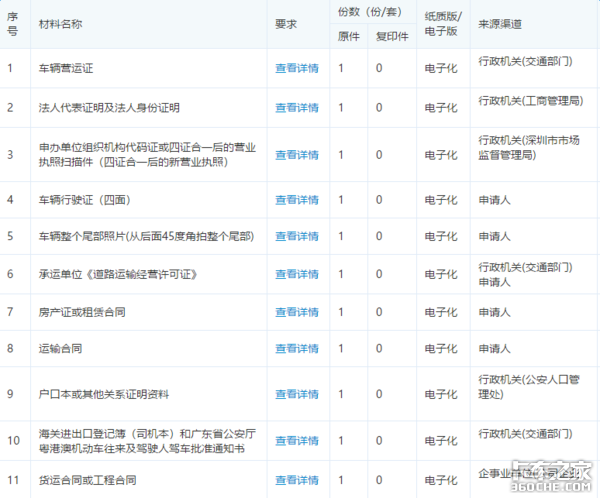Select the 复印件 sub-header
This screenshot has height=498, width=600.
[392, 36]
